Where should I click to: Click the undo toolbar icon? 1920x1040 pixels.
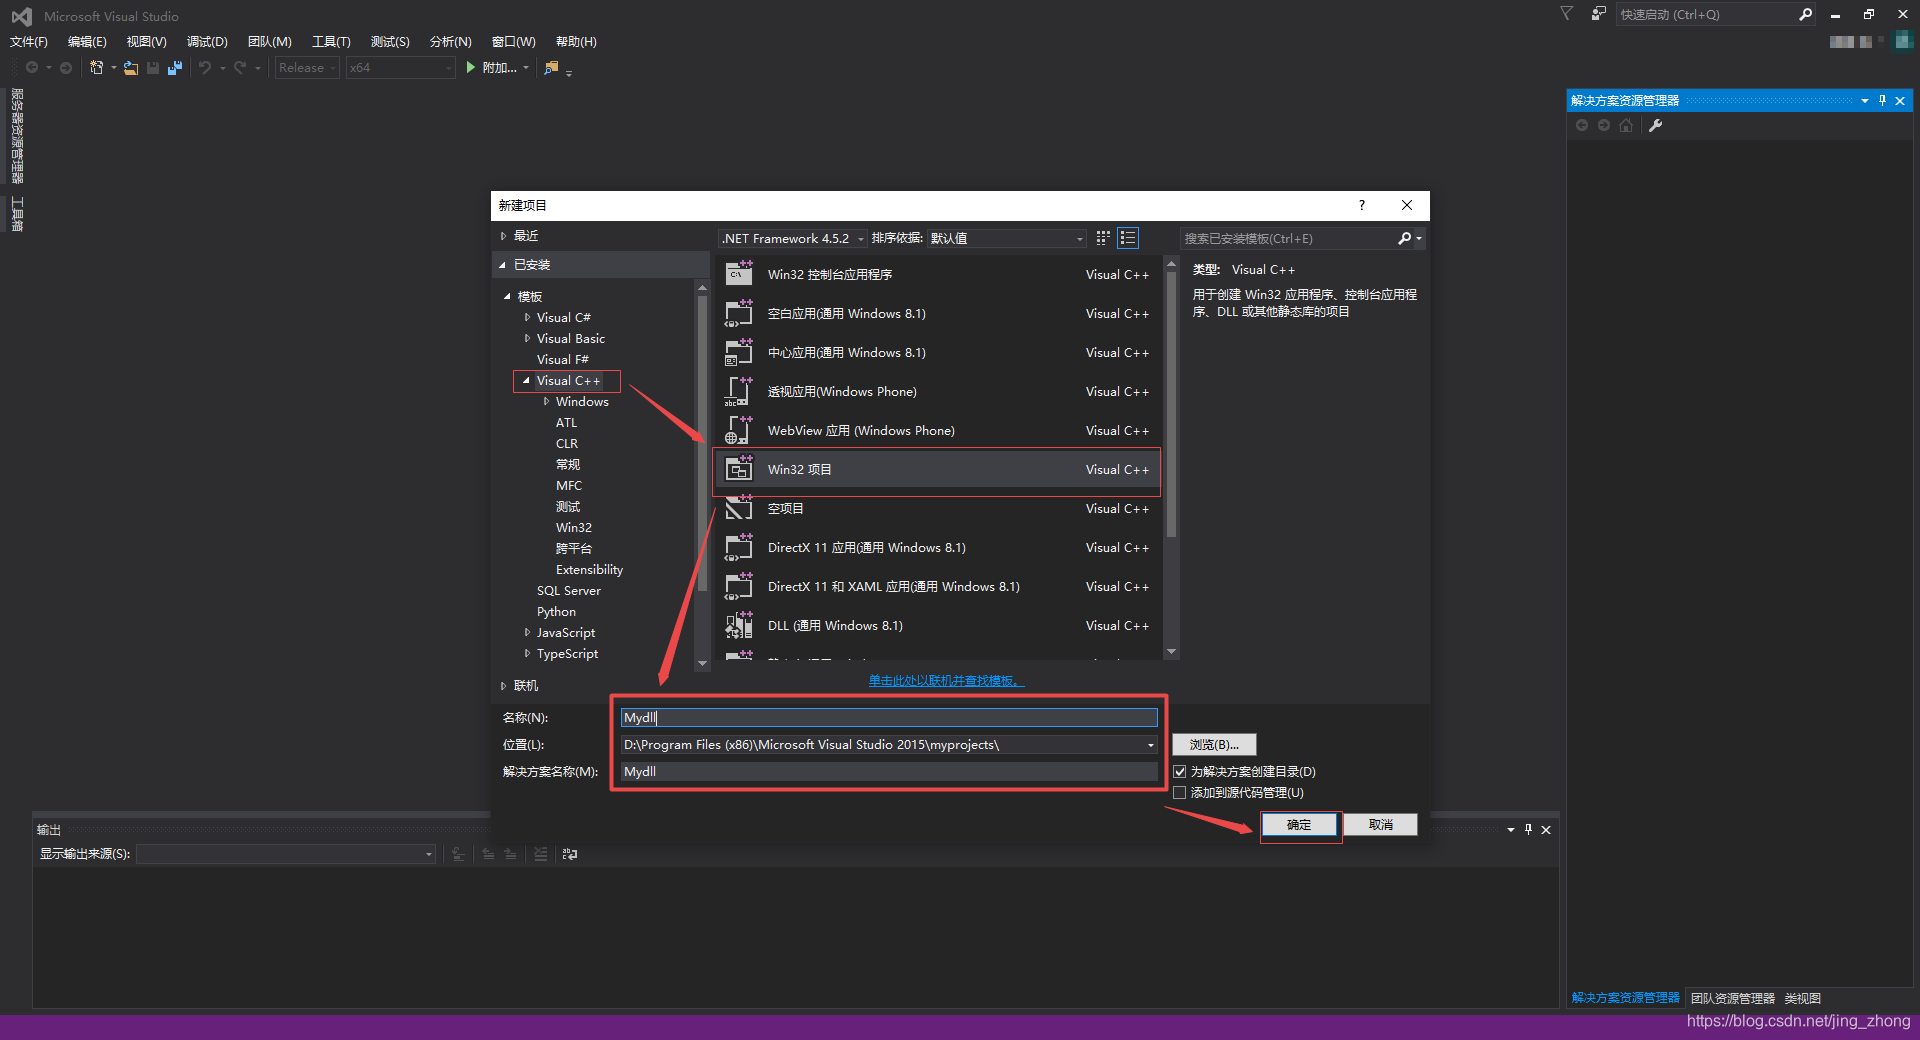tap(205, 67)
